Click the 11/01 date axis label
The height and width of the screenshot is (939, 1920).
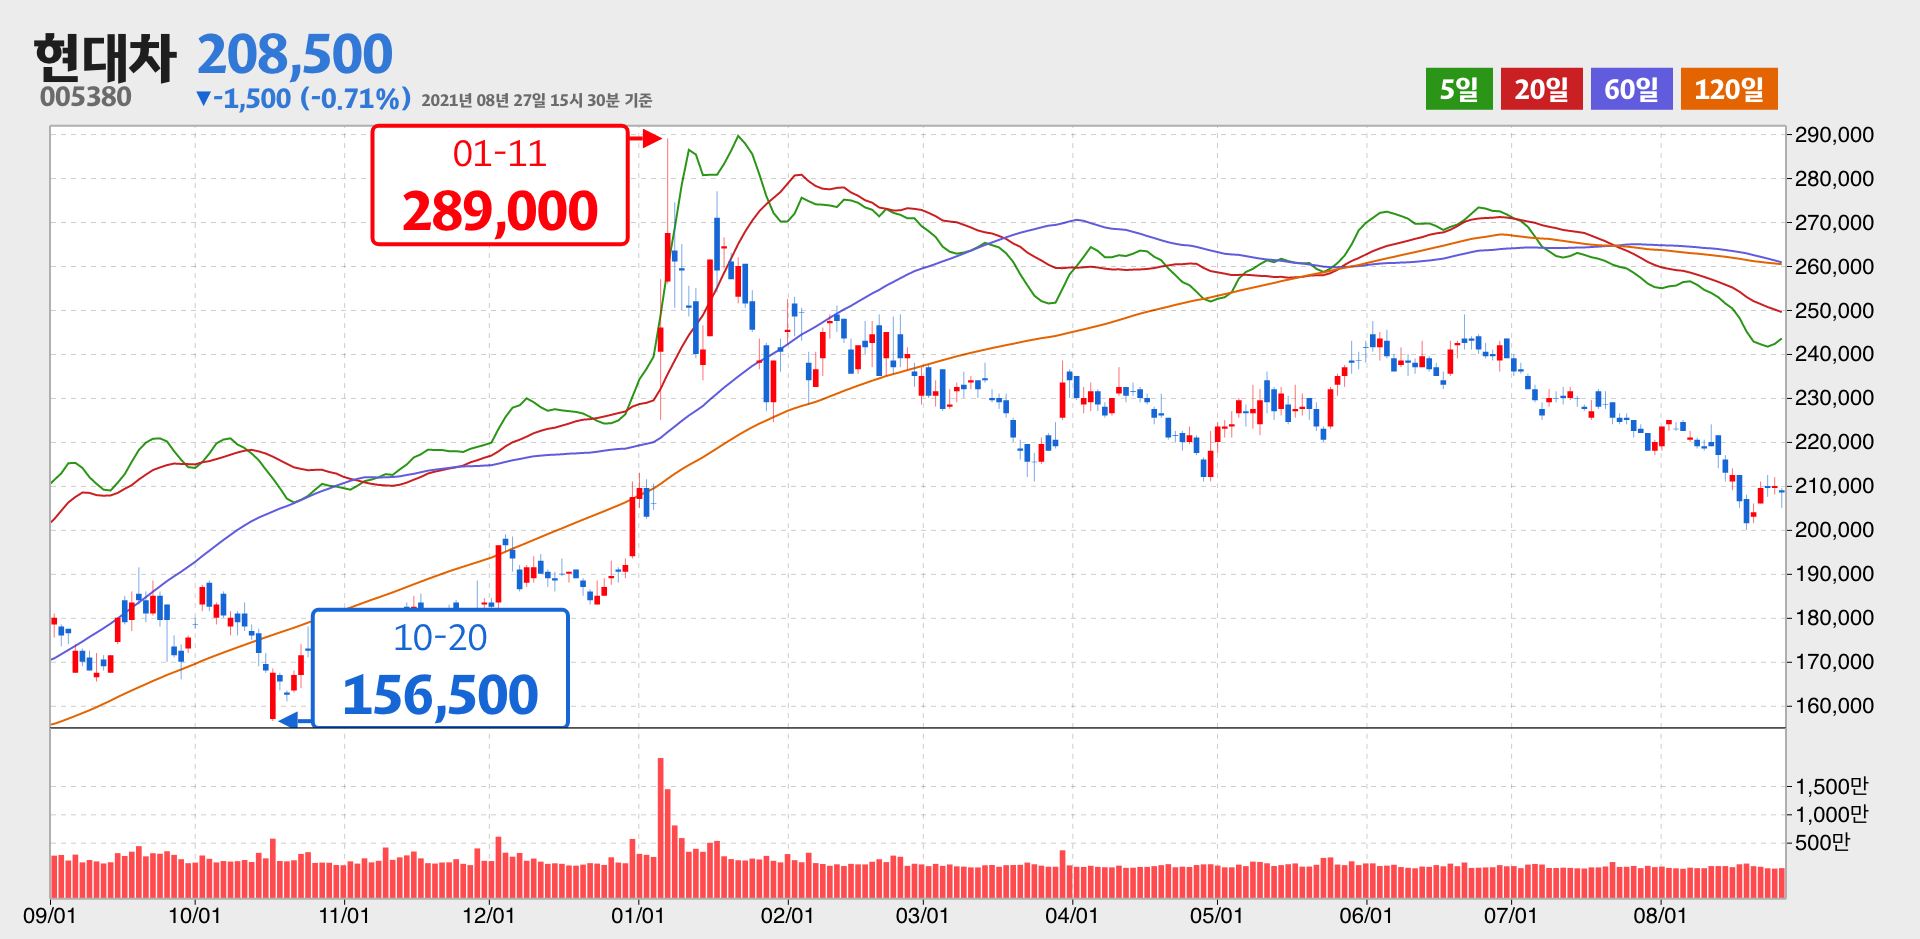point(343,916)
